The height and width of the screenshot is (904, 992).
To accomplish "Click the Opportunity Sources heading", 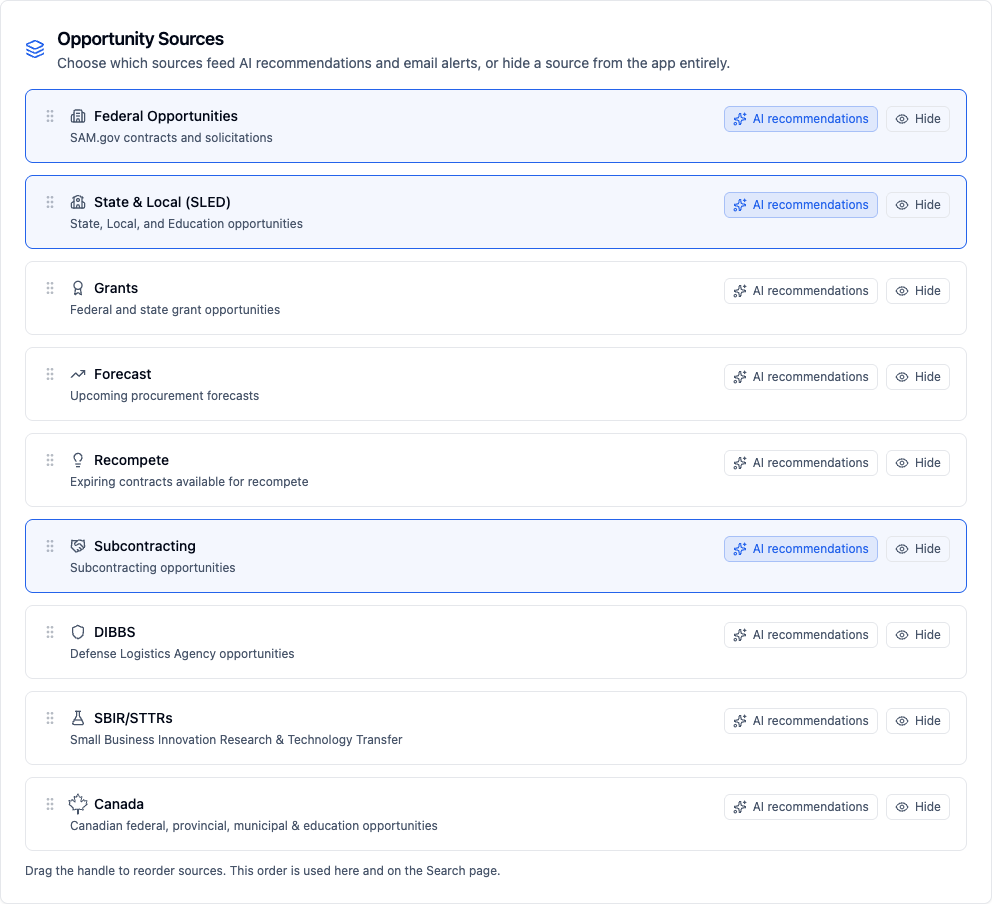I will (x=140, y=39).
